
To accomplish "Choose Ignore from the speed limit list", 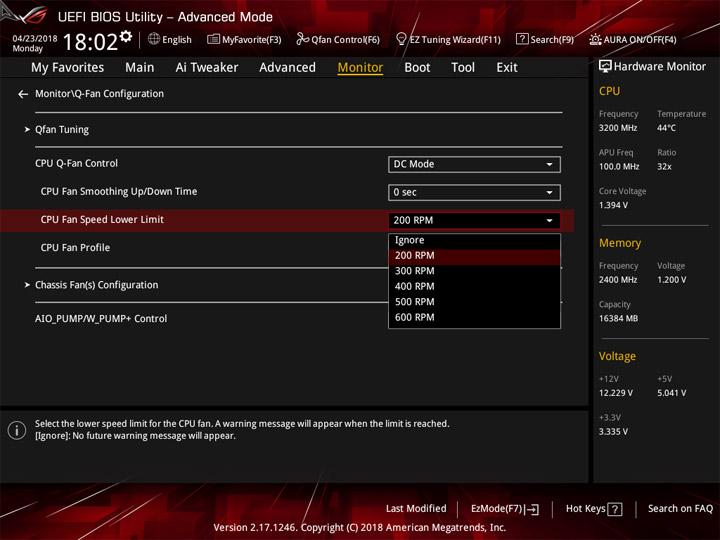I will point(474,240).
